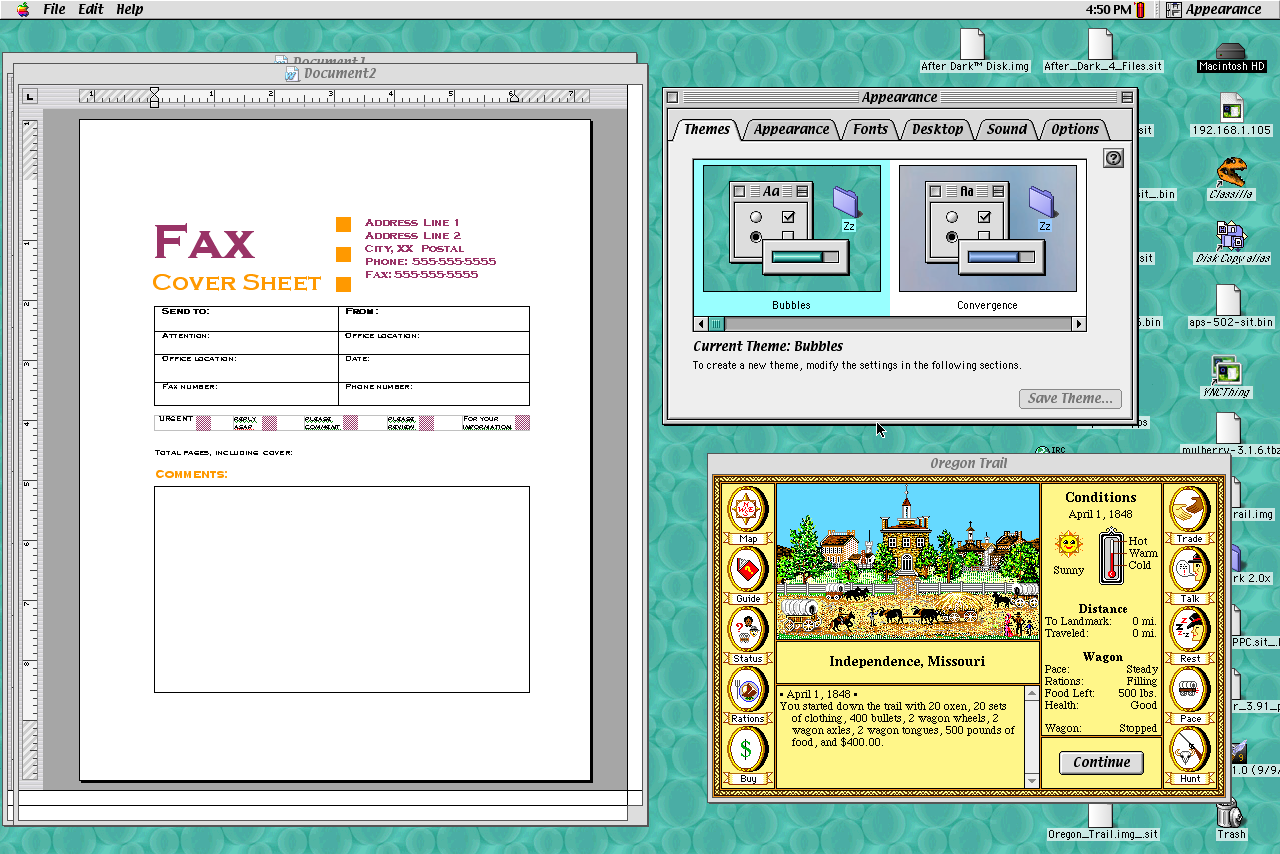The height and width of the screenshot is (854, 1280).
Task: Click the Send To field in fax
Action: (246, 318)
